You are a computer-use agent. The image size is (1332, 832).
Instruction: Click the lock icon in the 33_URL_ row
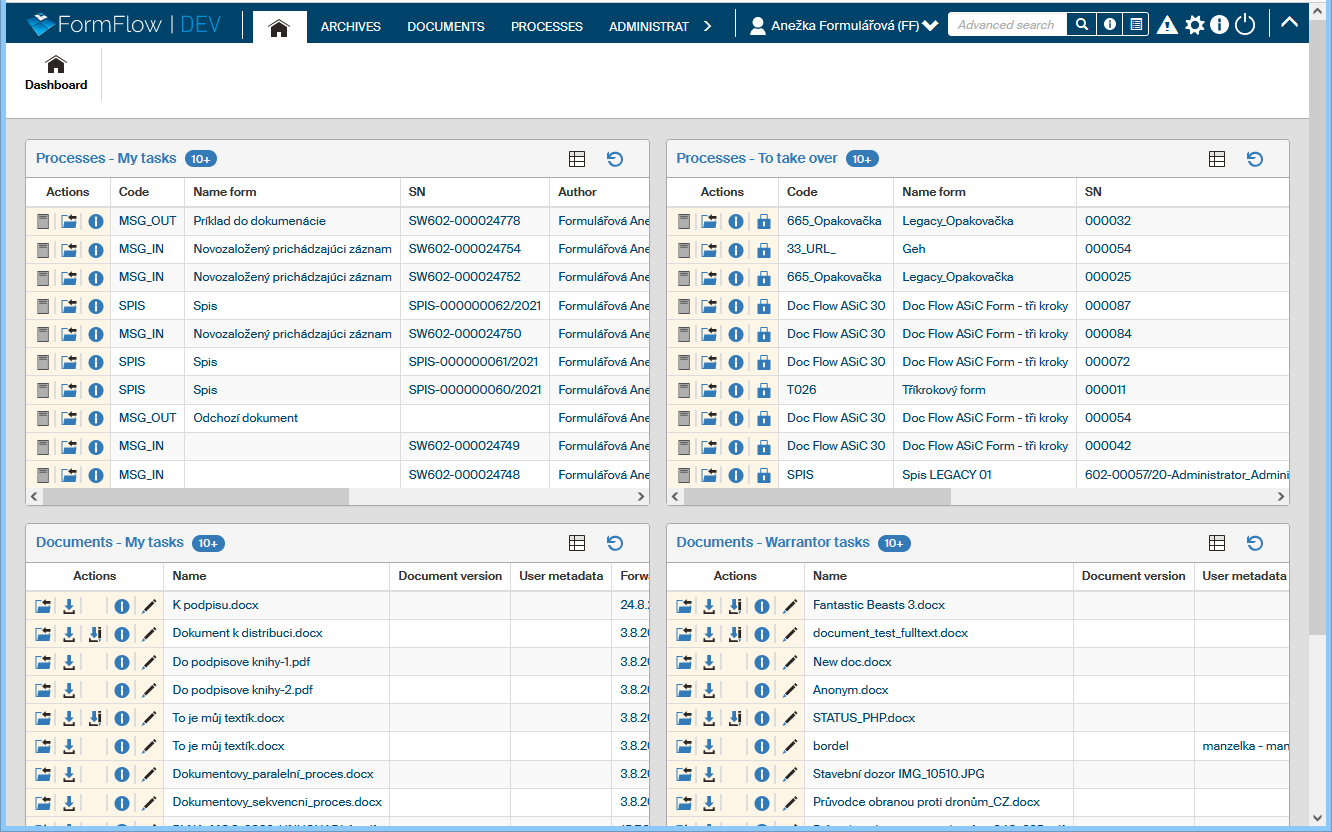tap(764, 249)
